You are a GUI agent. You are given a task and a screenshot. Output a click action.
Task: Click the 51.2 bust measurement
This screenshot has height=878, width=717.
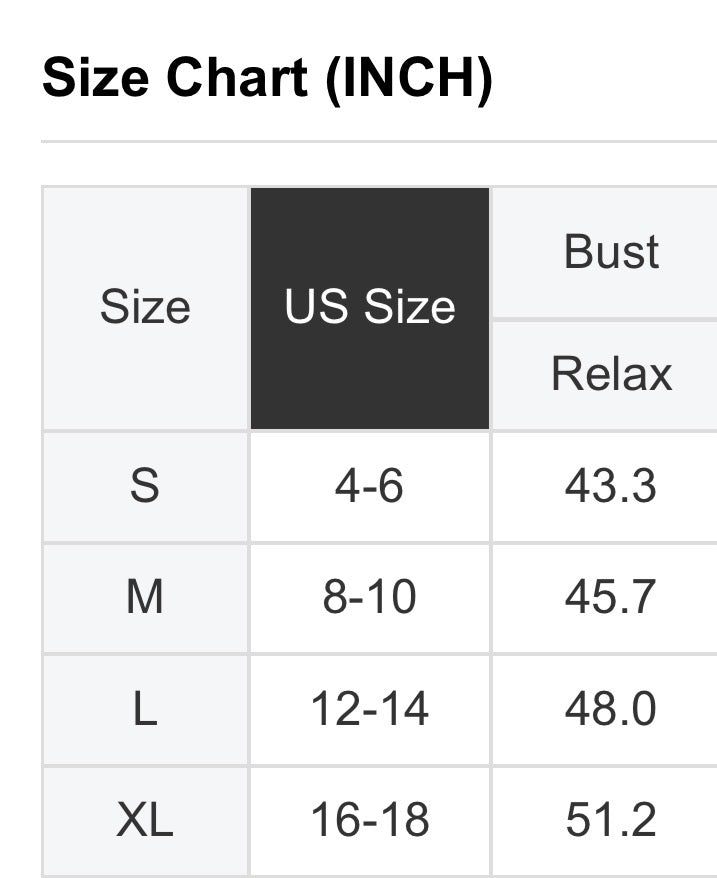tap(611, 821)
